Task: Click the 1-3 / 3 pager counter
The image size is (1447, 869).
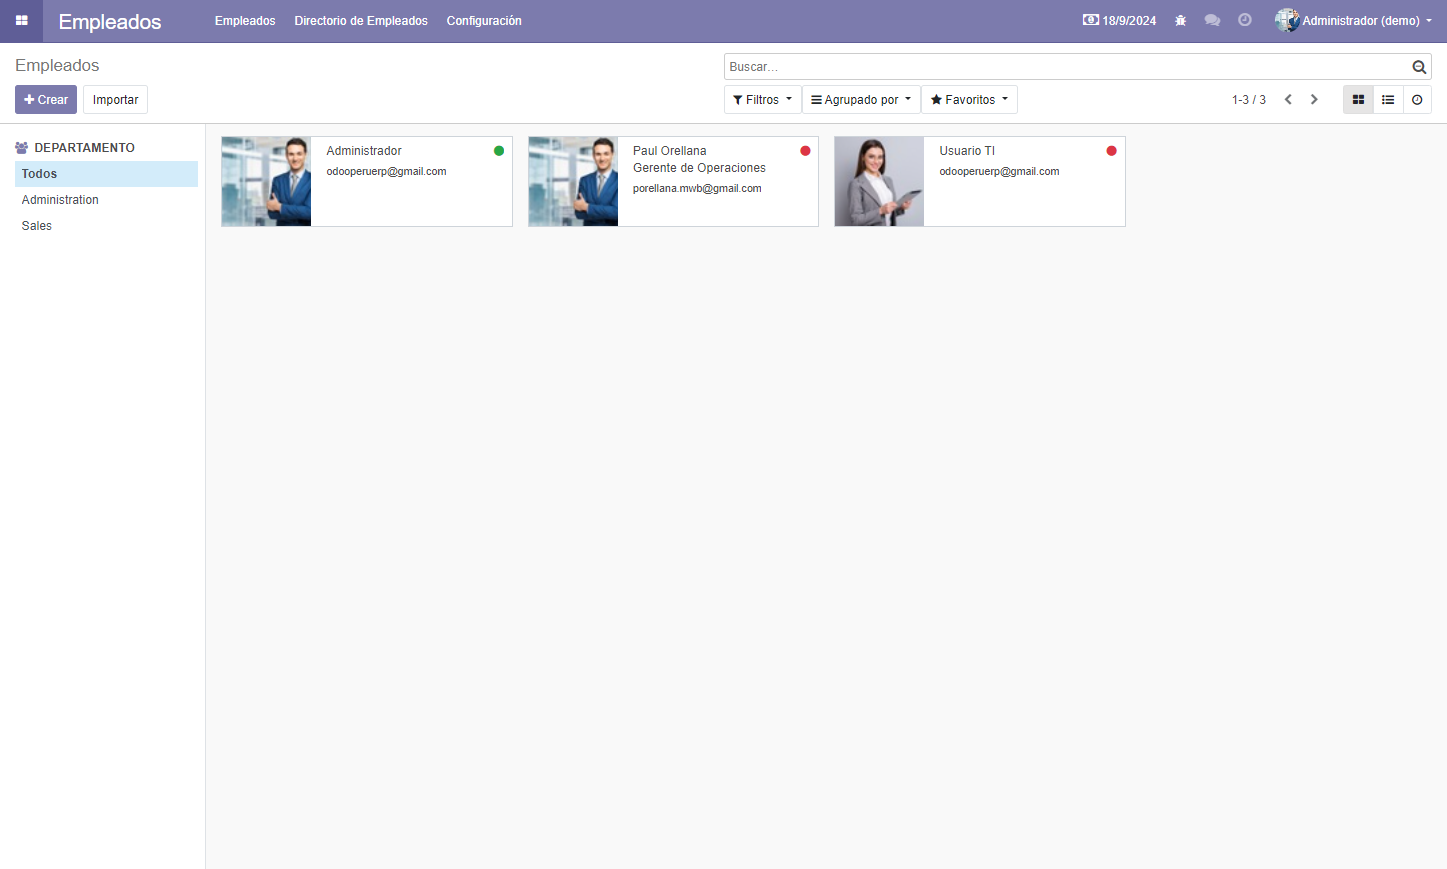Action: pos(1249,100)
